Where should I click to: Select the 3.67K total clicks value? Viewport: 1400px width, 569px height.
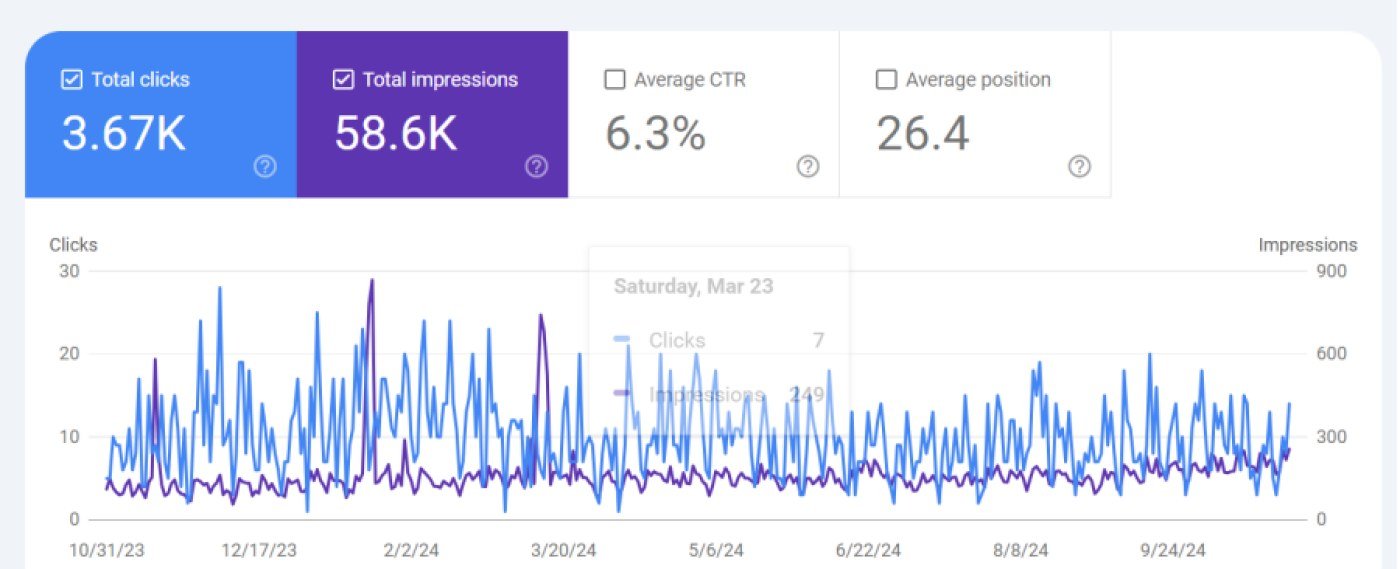[x=124, y=133]
